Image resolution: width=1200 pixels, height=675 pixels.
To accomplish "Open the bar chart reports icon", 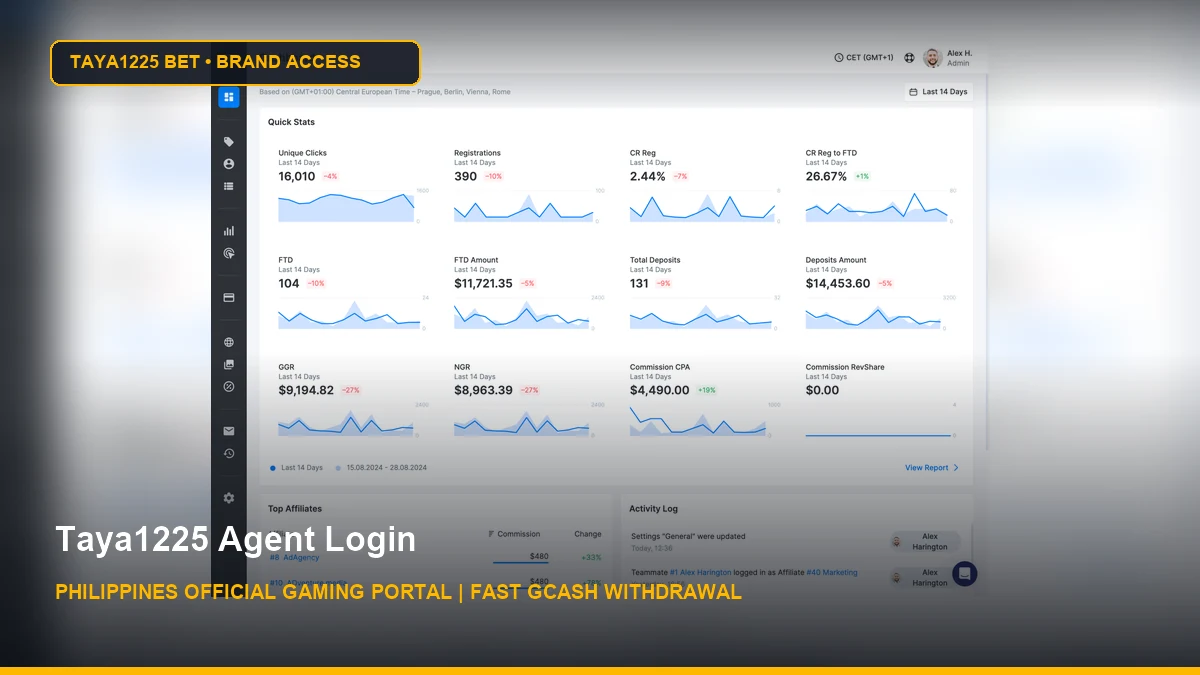I will pos(229,231).
